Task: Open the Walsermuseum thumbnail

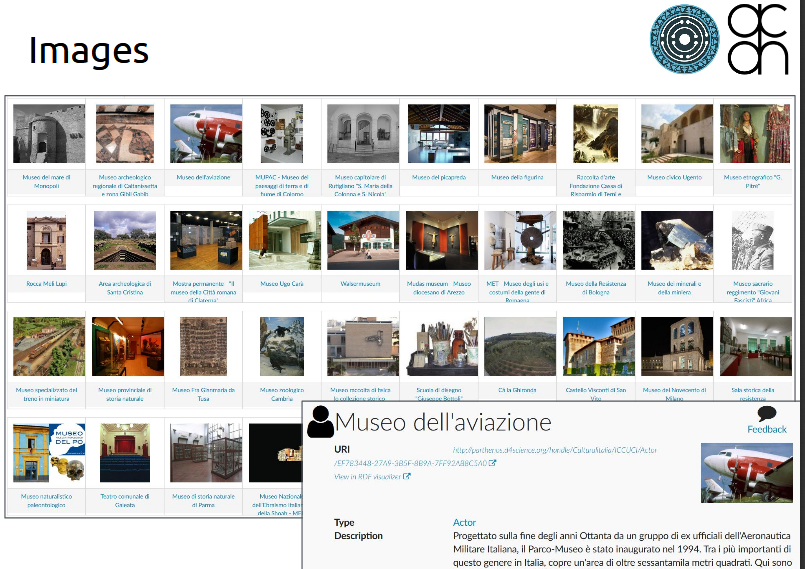Action: [363, 240]
